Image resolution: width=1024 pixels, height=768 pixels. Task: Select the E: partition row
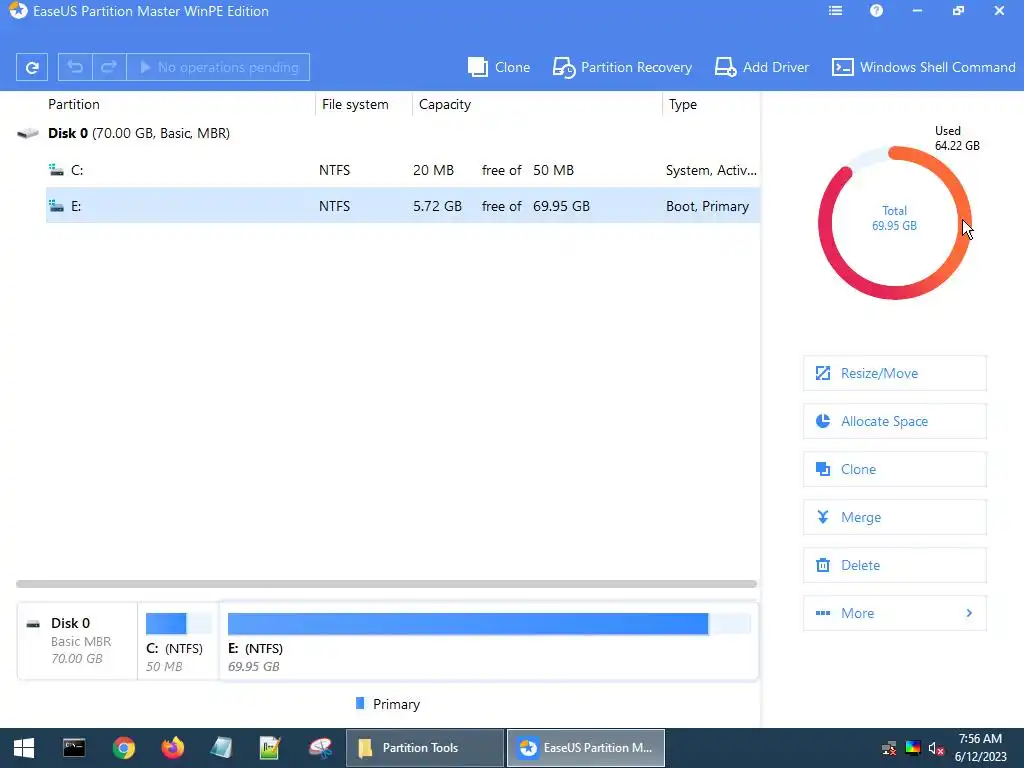click(x=402, y=206)
